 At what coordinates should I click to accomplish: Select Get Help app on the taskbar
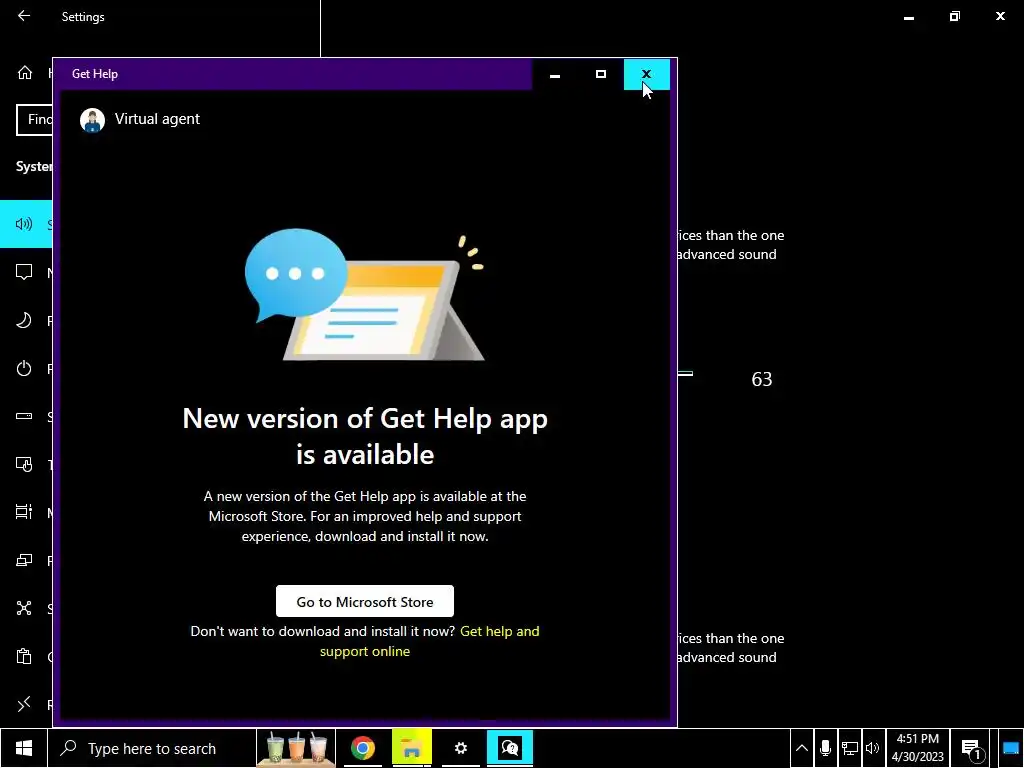coord(510,748)
